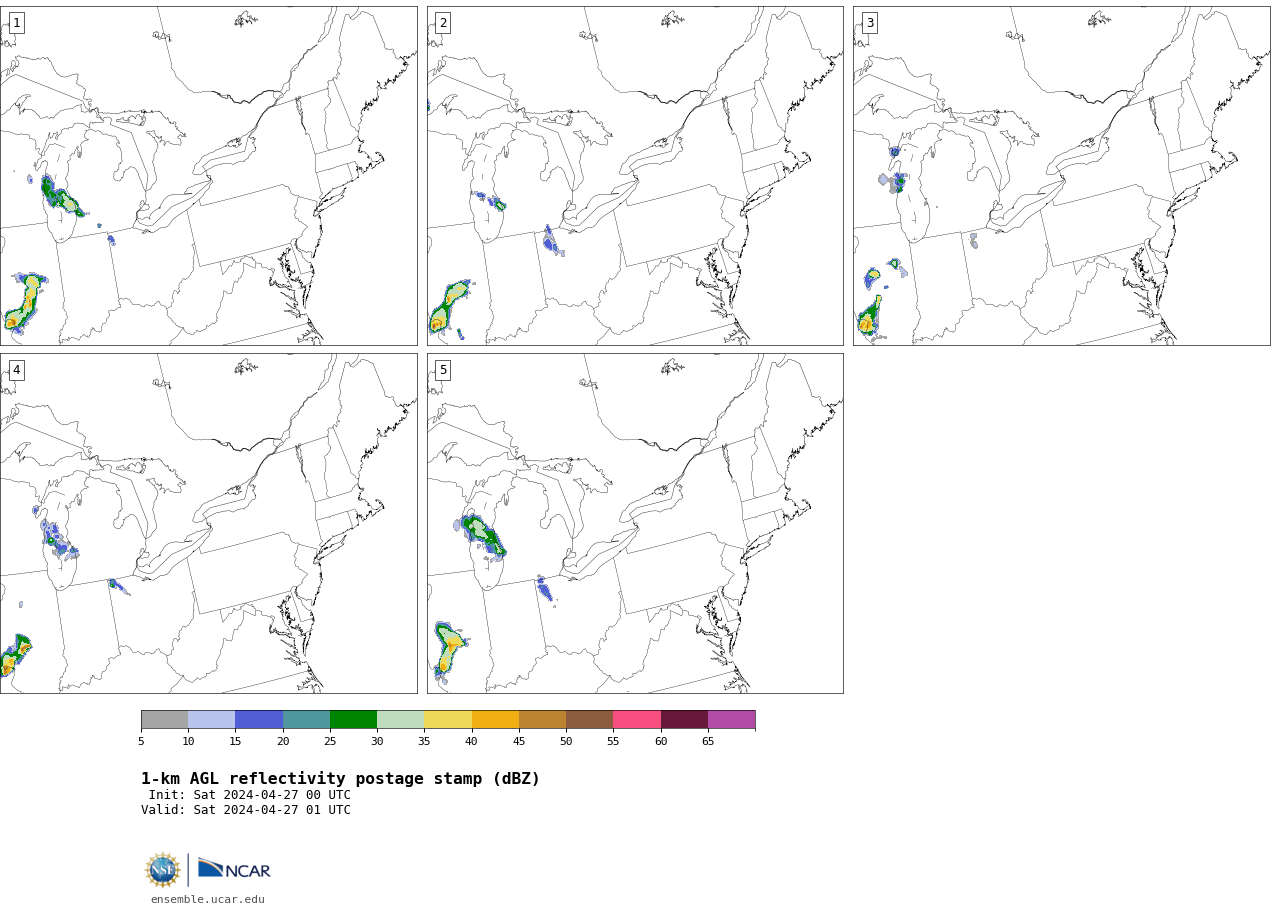The width and height of the screenshot is (1280, 910).
Task: Select the teal 20-25 dBZ swatch
Action: point(306,720)
